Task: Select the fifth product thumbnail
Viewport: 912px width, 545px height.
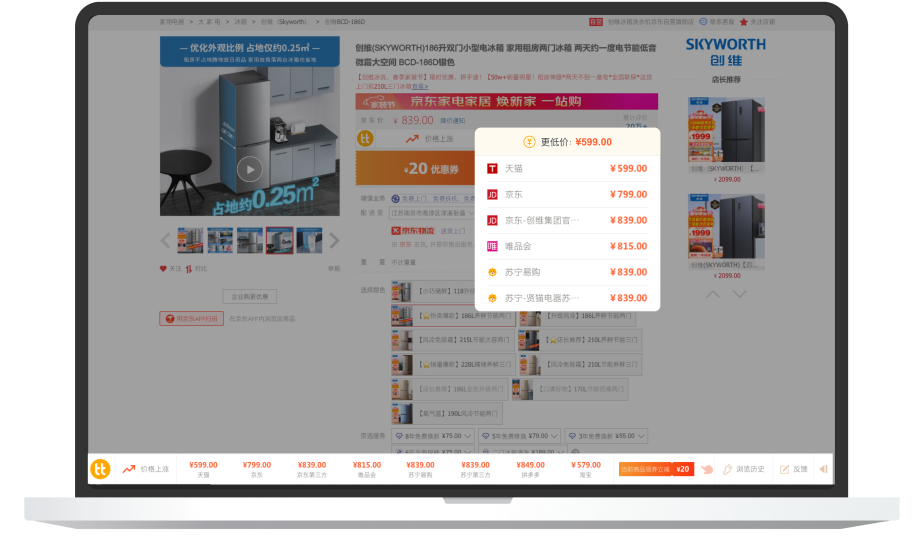Action: point(309,240)
